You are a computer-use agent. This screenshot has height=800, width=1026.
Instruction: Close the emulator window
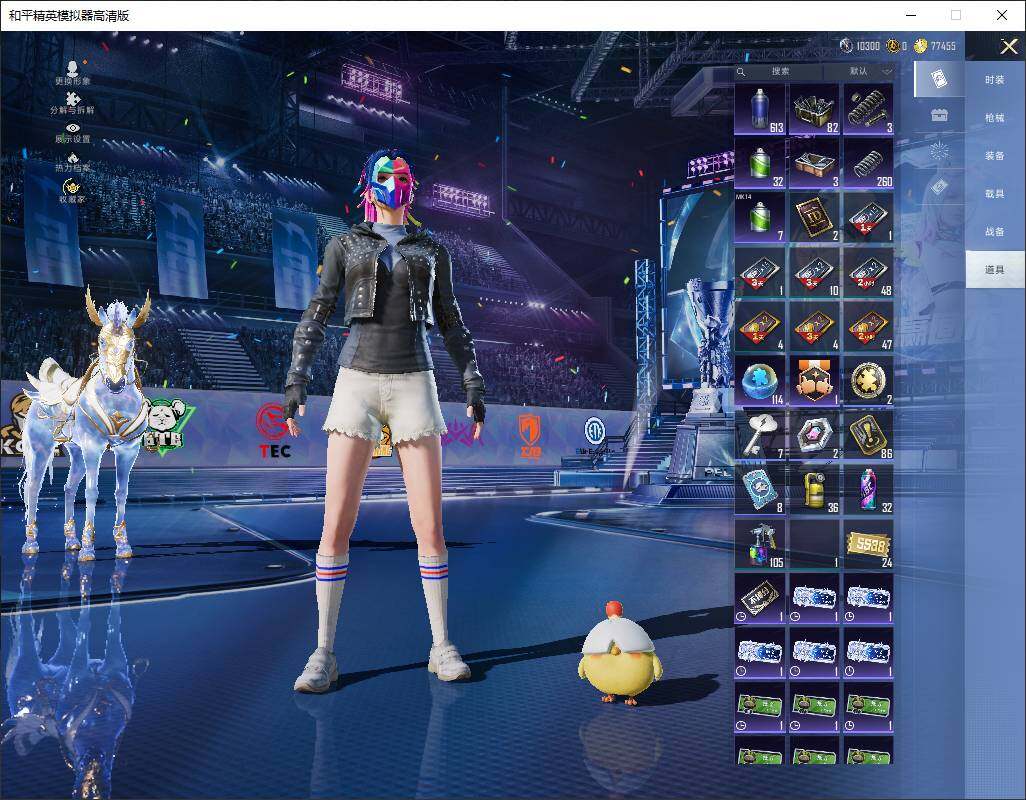click(x=1002, y=15)
